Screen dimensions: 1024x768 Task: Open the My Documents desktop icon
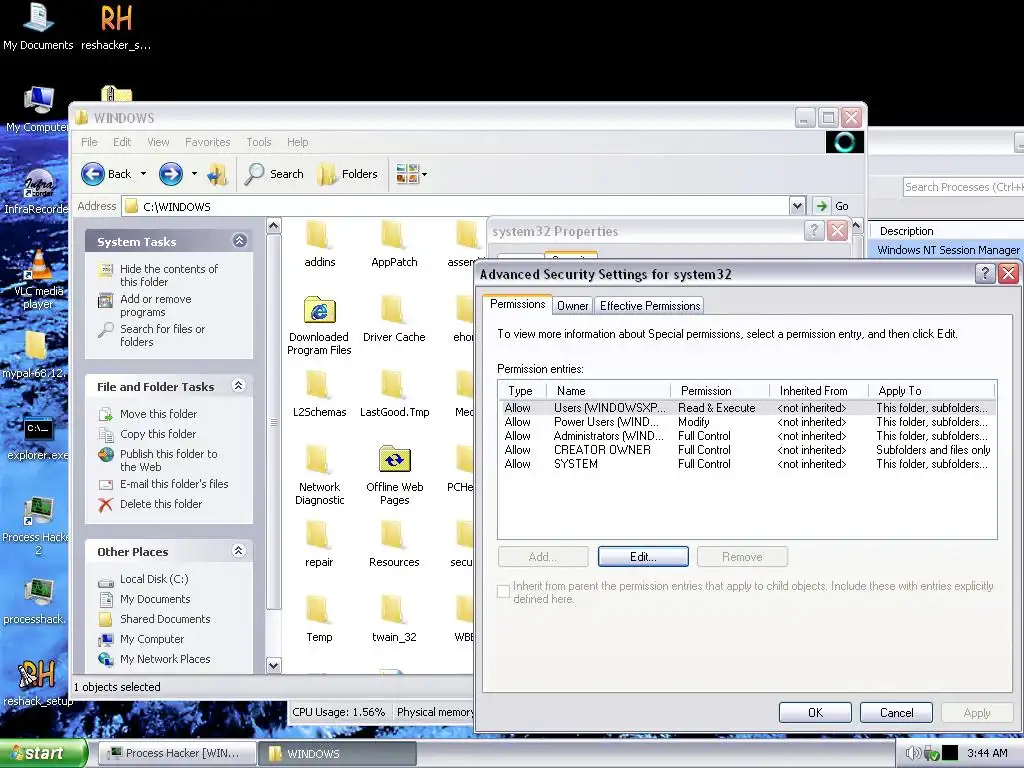point(38,26)
